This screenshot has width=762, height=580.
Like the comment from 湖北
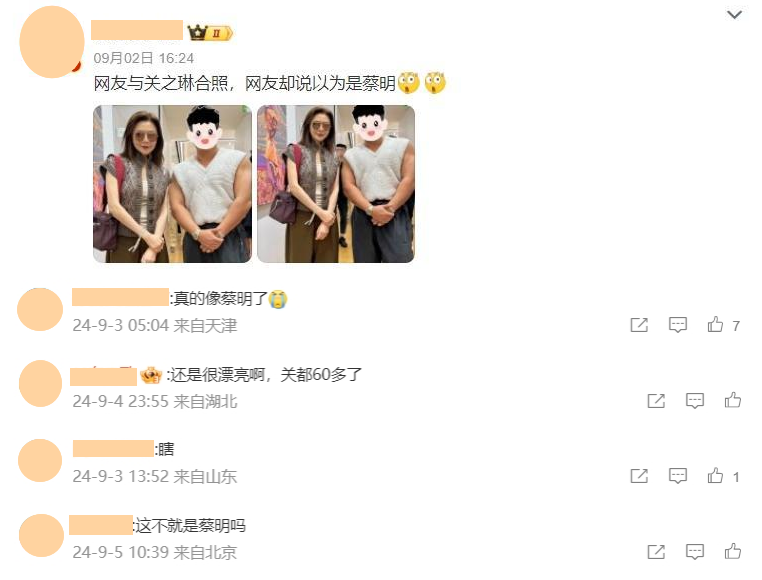coord(732,400)
